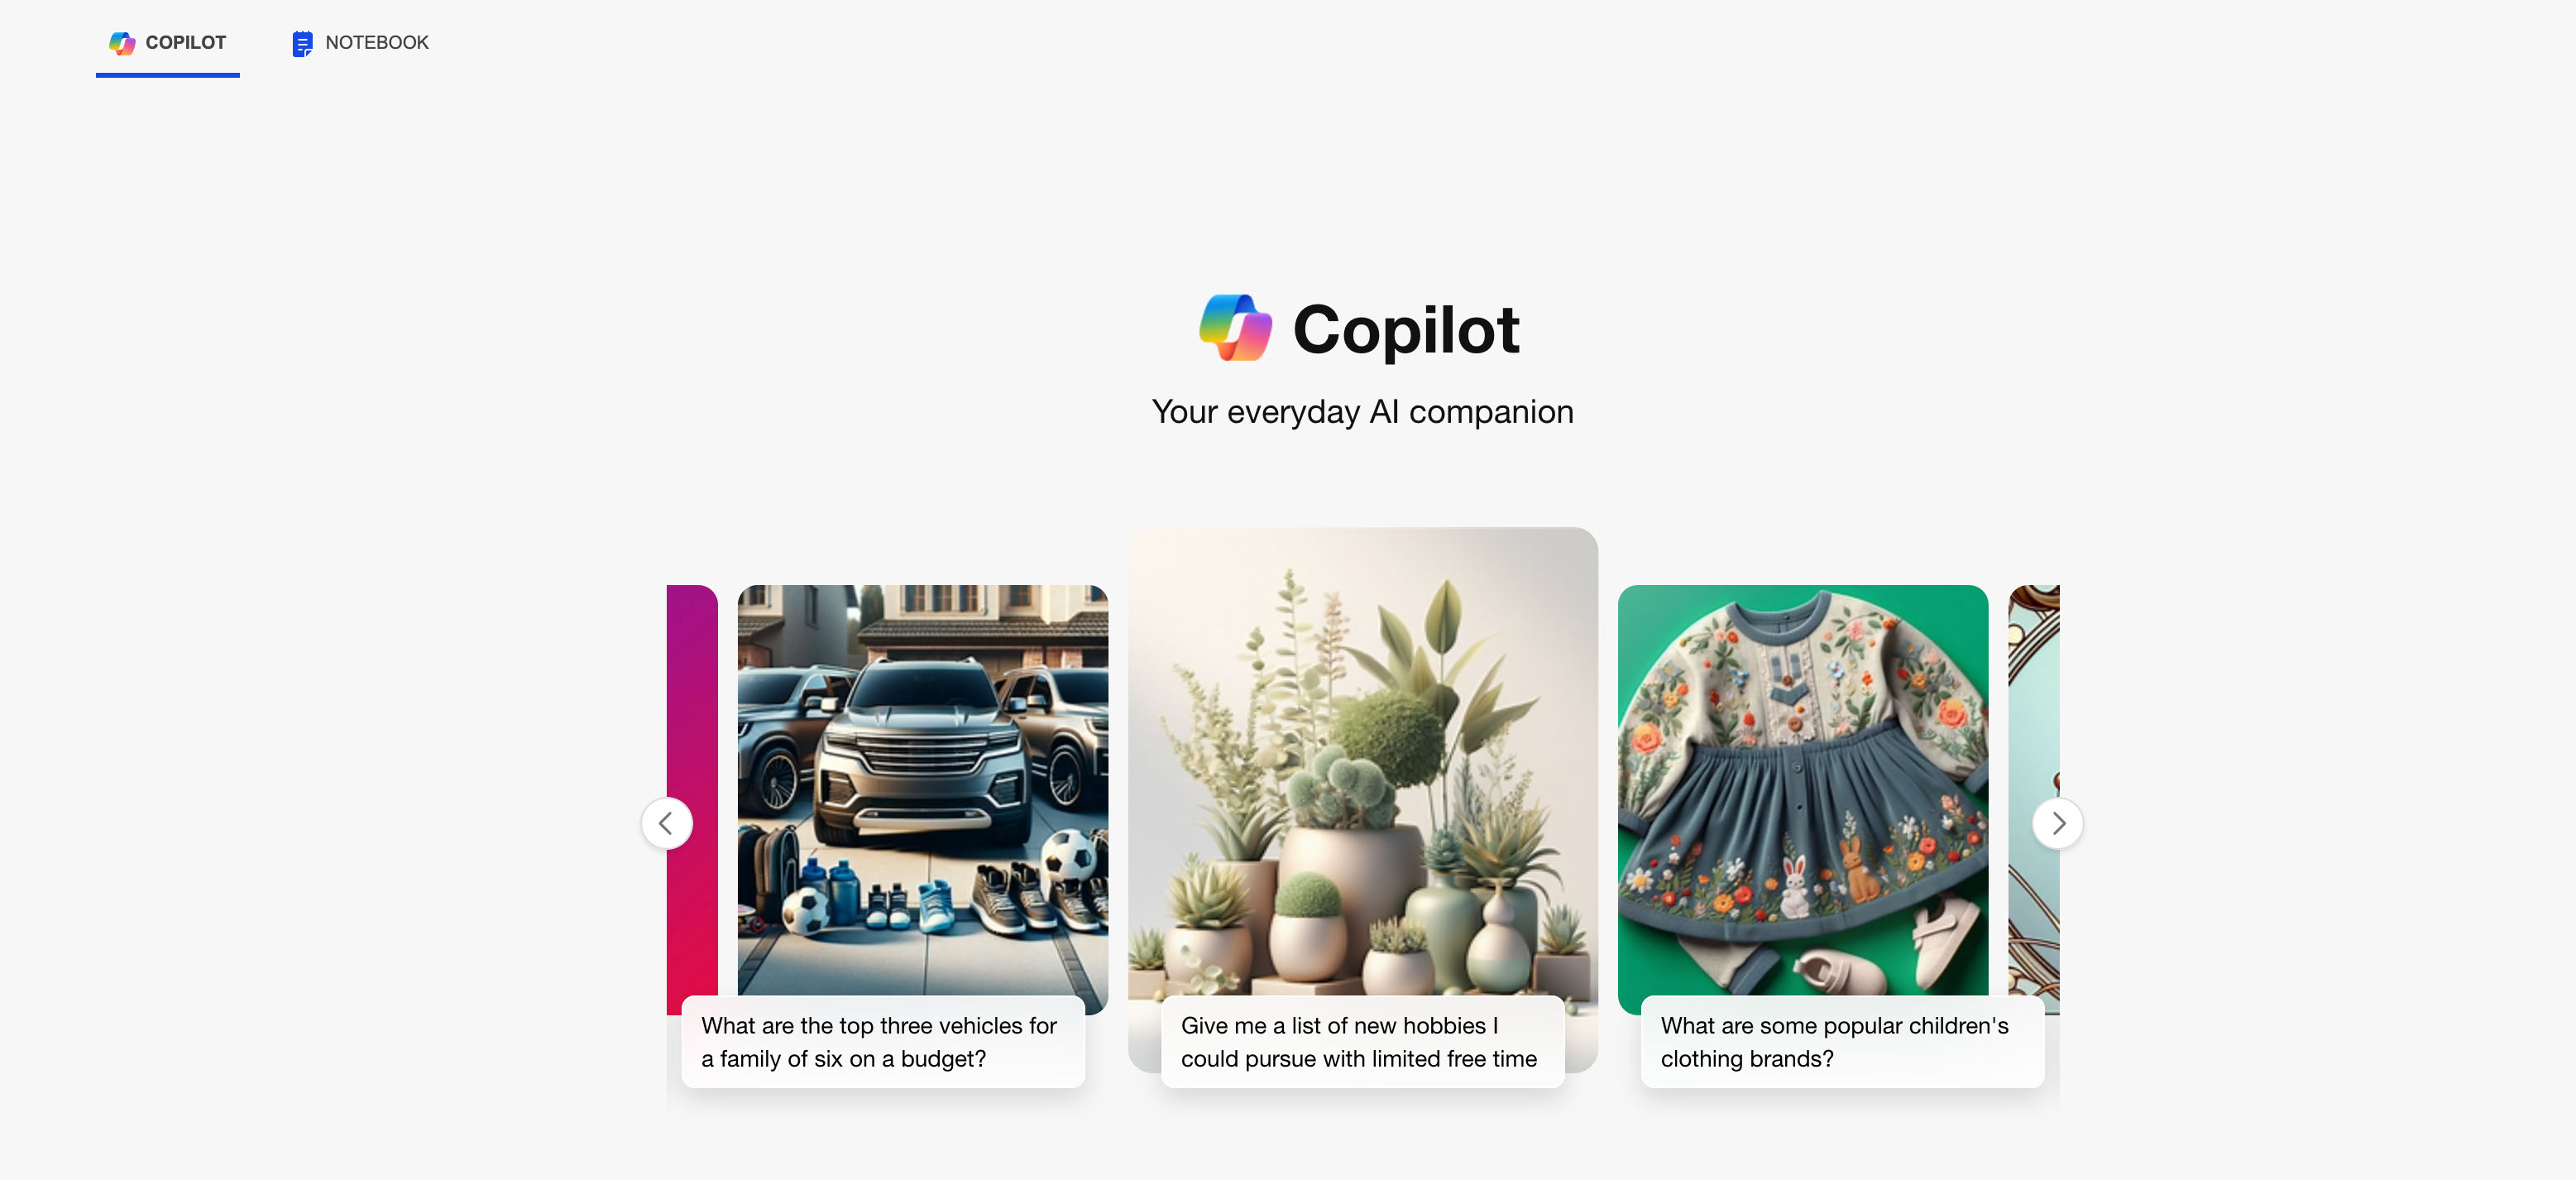2576x1180 pixels.
Task: Pick the popular children's clothing brands prompt
Action: click(x=1842, y=1041)
